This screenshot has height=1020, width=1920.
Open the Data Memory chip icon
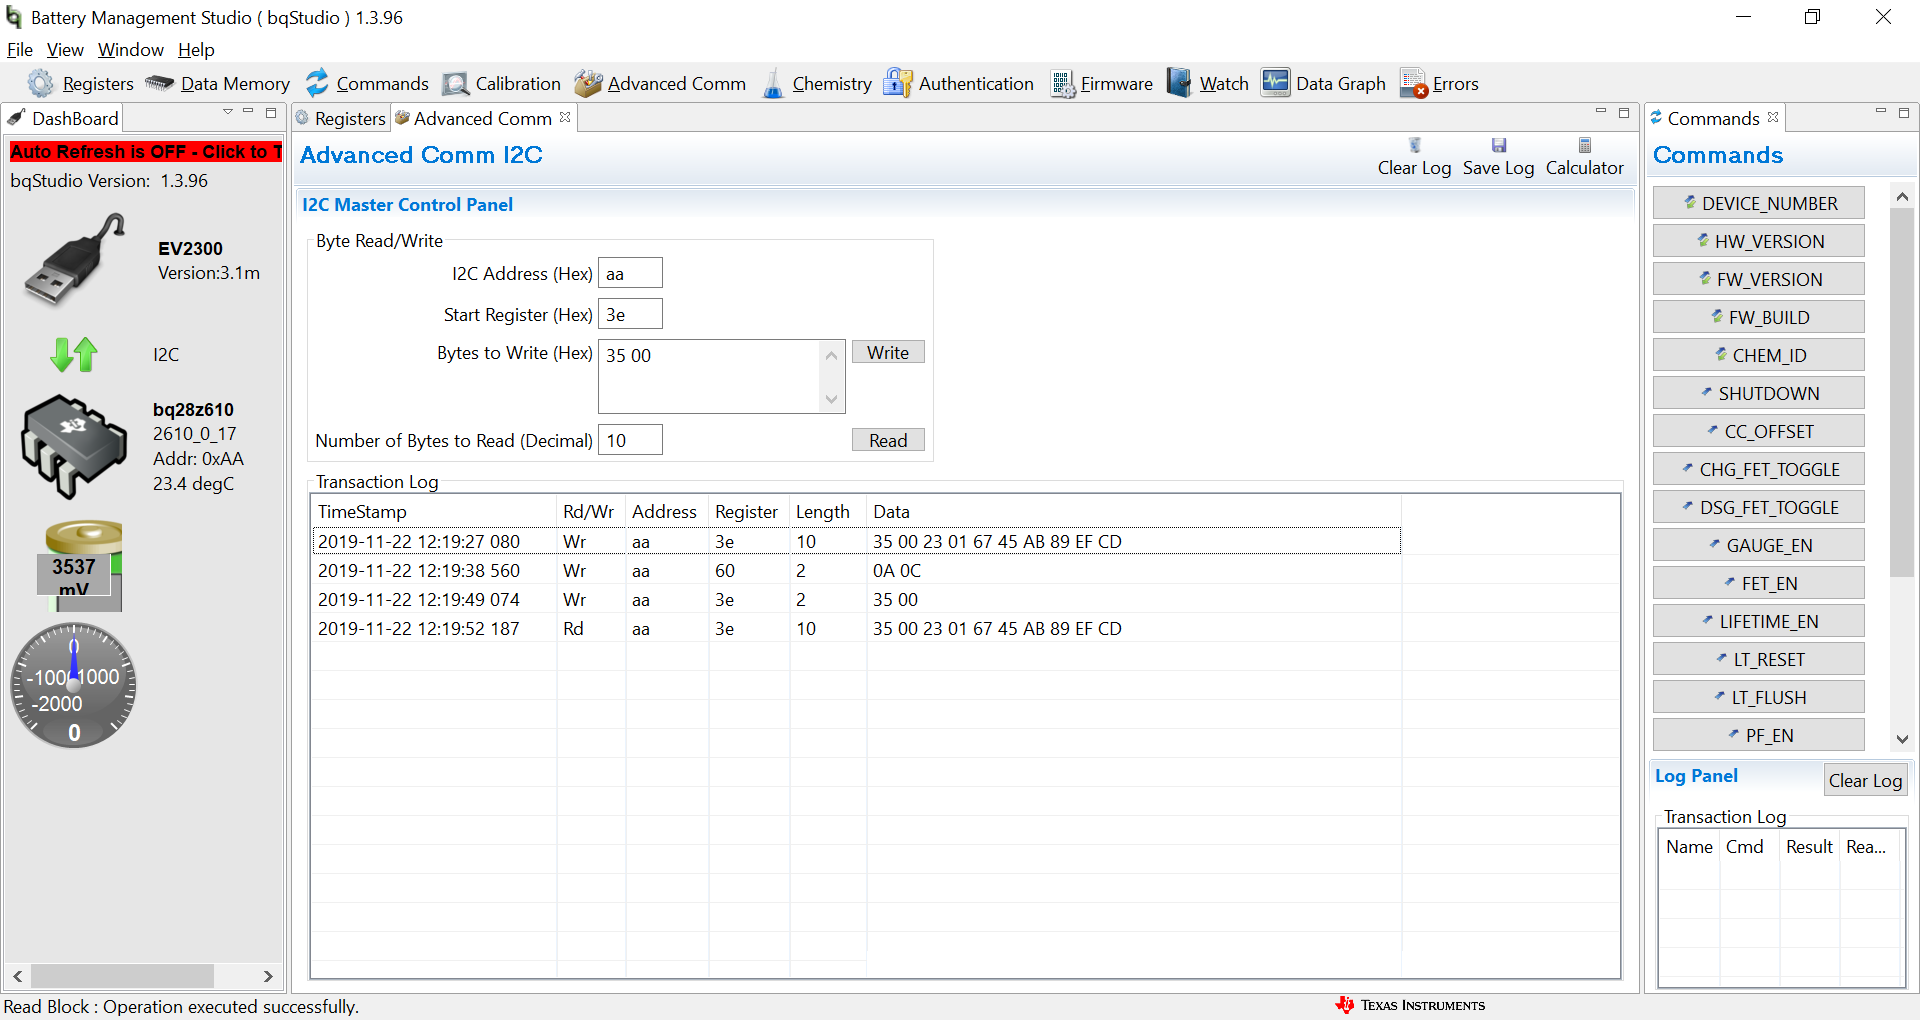159,83
